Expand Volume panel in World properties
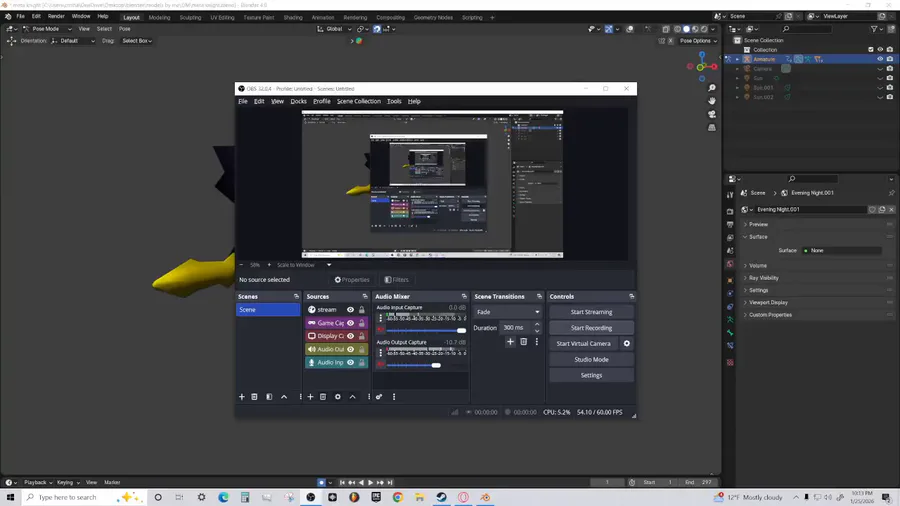This screenshot has height=506, width=900. [758, 266]
